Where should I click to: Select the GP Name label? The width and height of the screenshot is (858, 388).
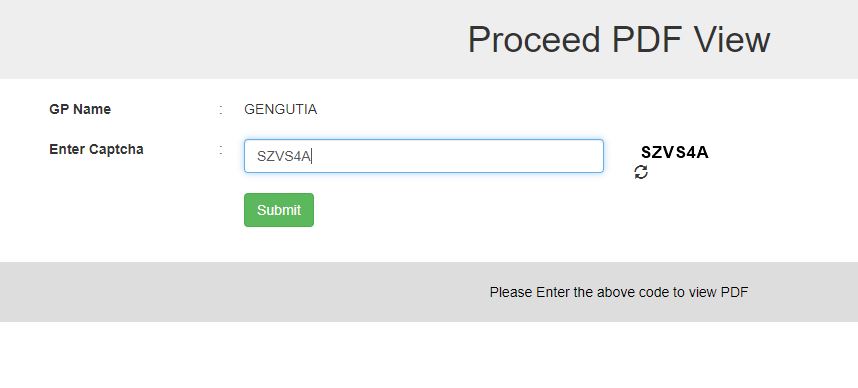[x=80, y=109]
